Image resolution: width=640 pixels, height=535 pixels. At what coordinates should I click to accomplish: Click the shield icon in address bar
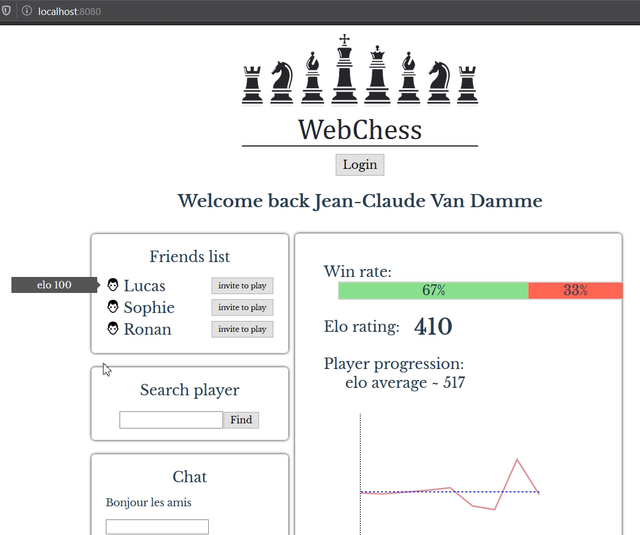(x=5, y=11)
